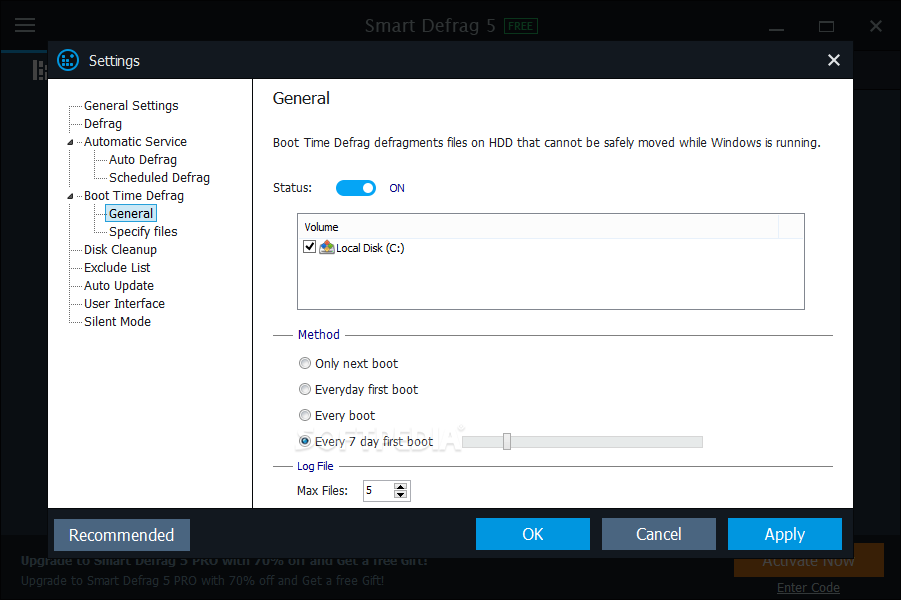The height and width of the screenshot is (600, 901).
Task: Close the Smart Defrag main window
Action: 876,26
